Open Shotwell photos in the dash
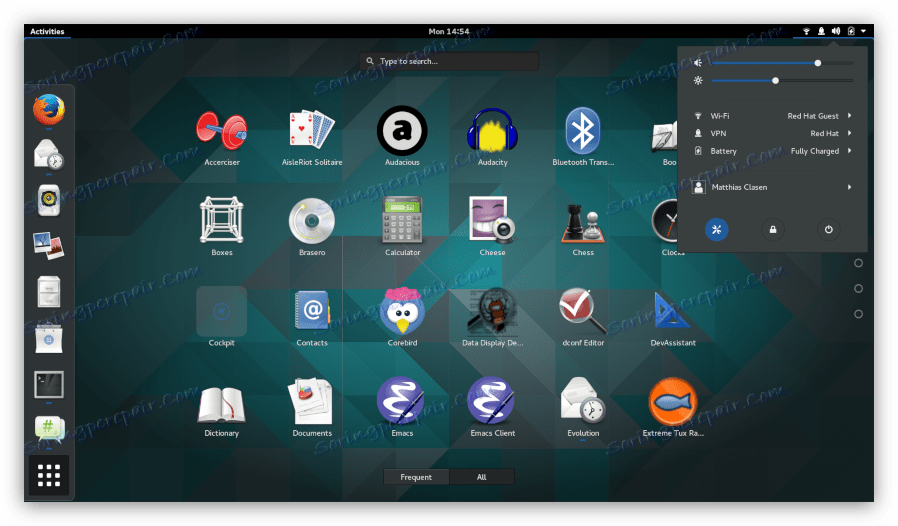The image size is (898, 526). click(49, 246)
